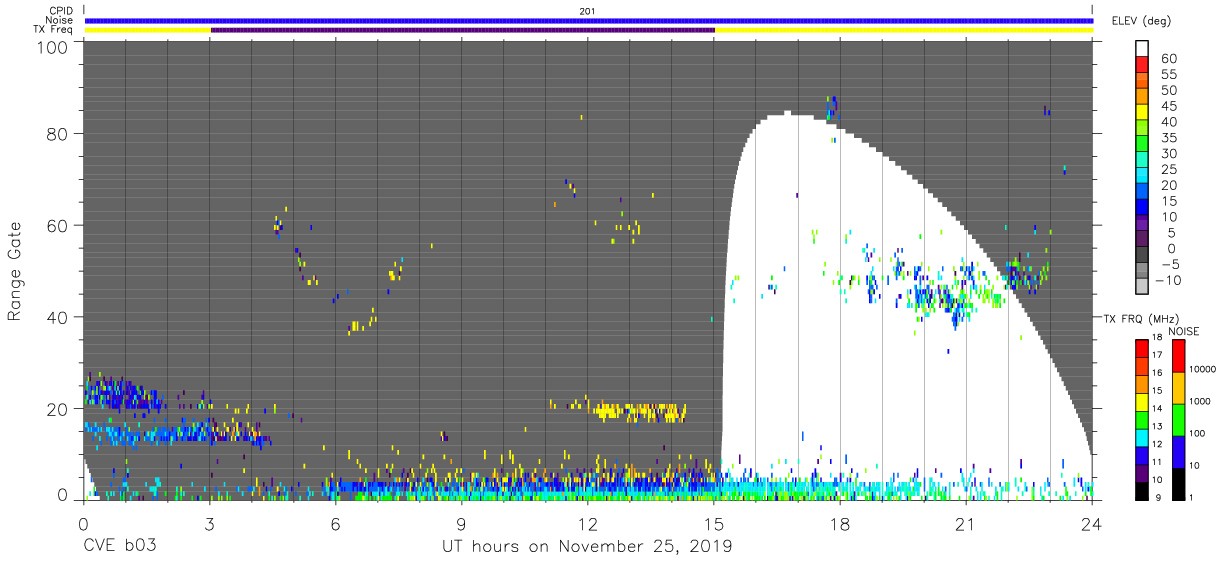Click x-axis tick label '24'

1092,526
